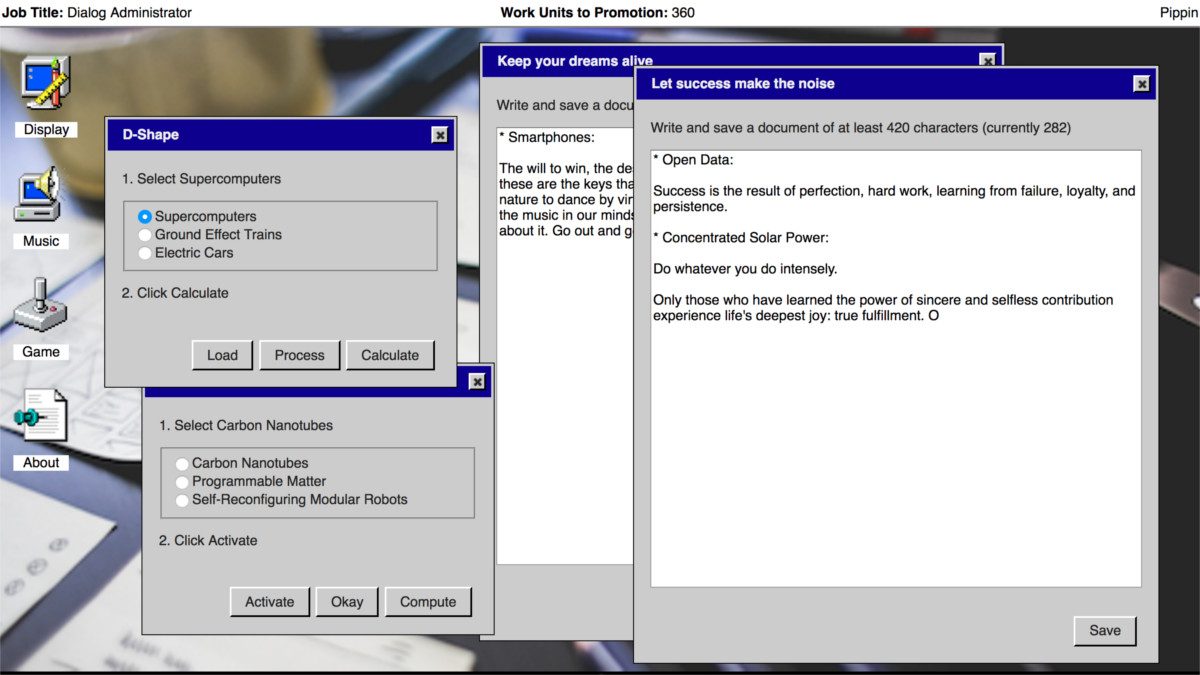Click the '1. Select Carbon Nanotubes' instruction
Viewport: 1200px width, 675px height.
(x=246, y=425)
